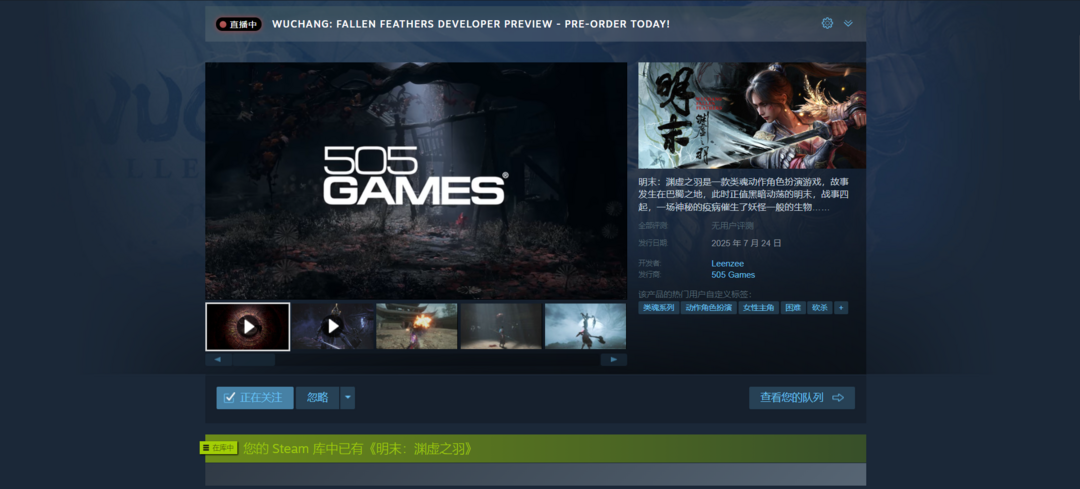Image resolution: width=1080 pixels, height=489 pixels.
Task: Select the fire explosion screenshot thumbnail
Action: (417, 326)
